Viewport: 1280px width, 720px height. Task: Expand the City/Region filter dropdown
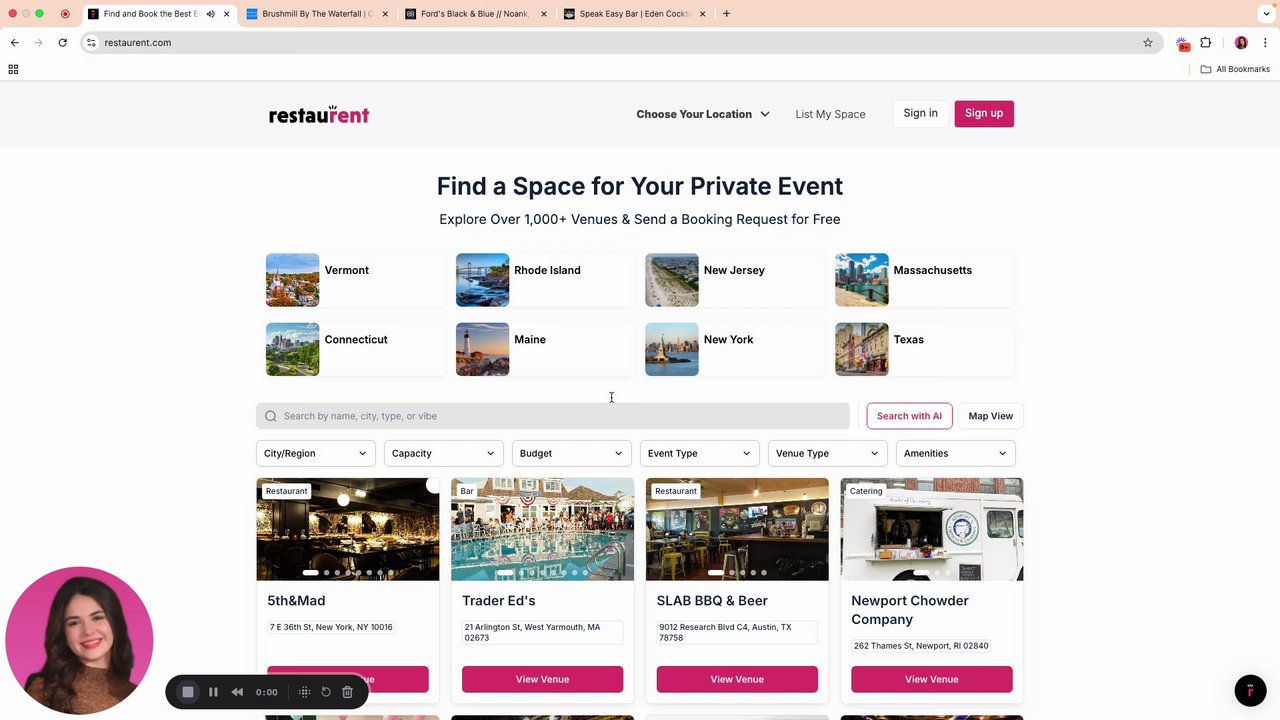click(315, 453)
